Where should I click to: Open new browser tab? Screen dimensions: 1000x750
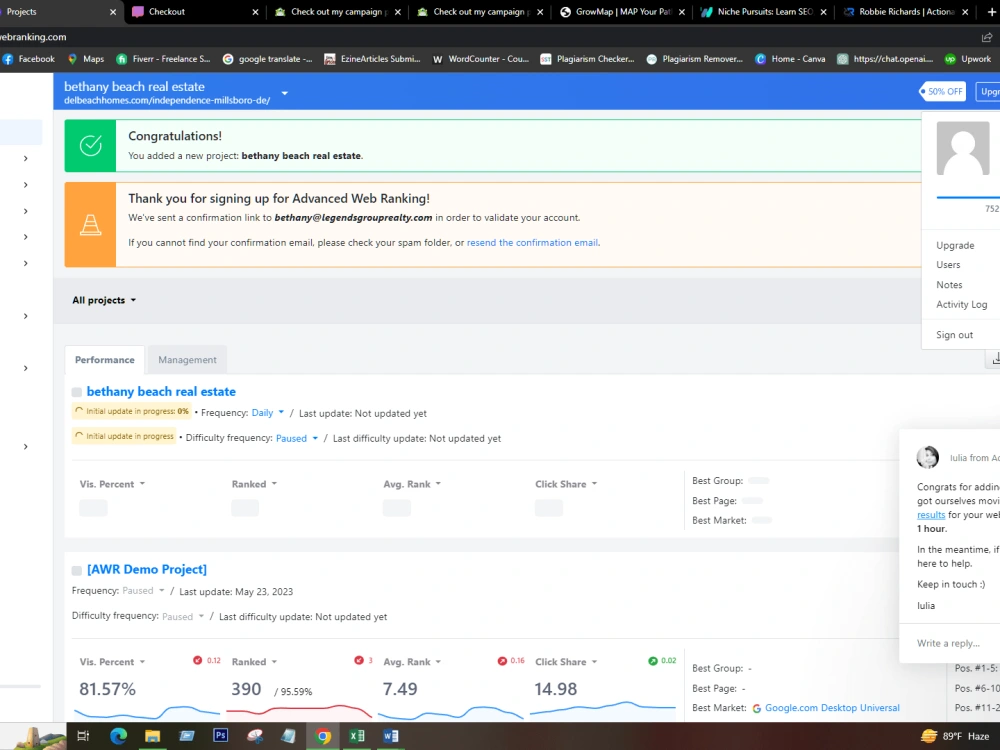coord(992,11)
